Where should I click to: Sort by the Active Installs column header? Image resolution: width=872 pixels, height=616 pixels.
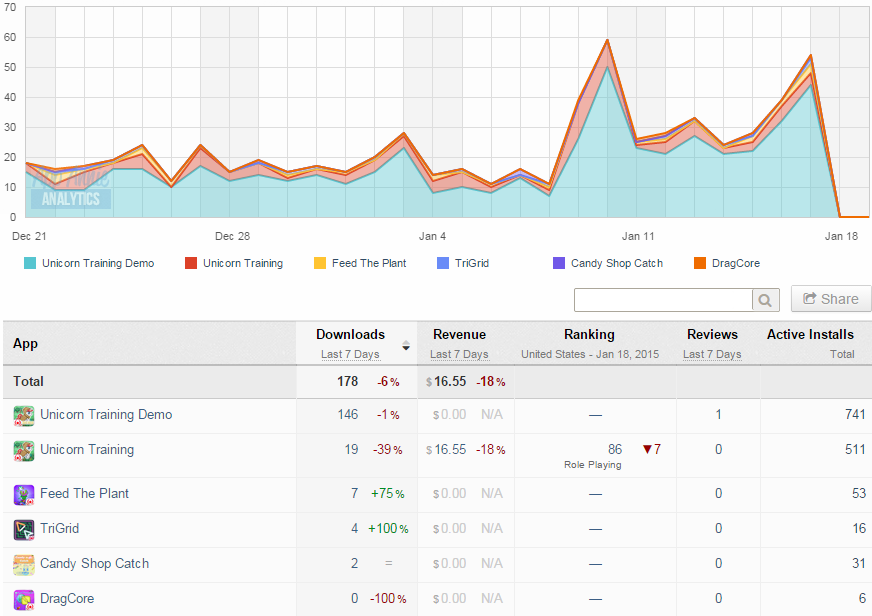pos(810,335)
